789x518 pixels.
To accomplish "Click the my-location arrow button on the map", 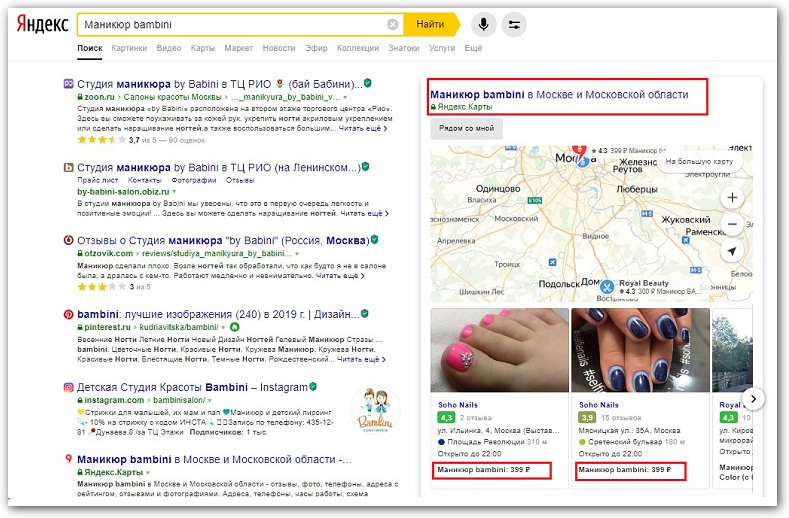I will click(732, 251).
